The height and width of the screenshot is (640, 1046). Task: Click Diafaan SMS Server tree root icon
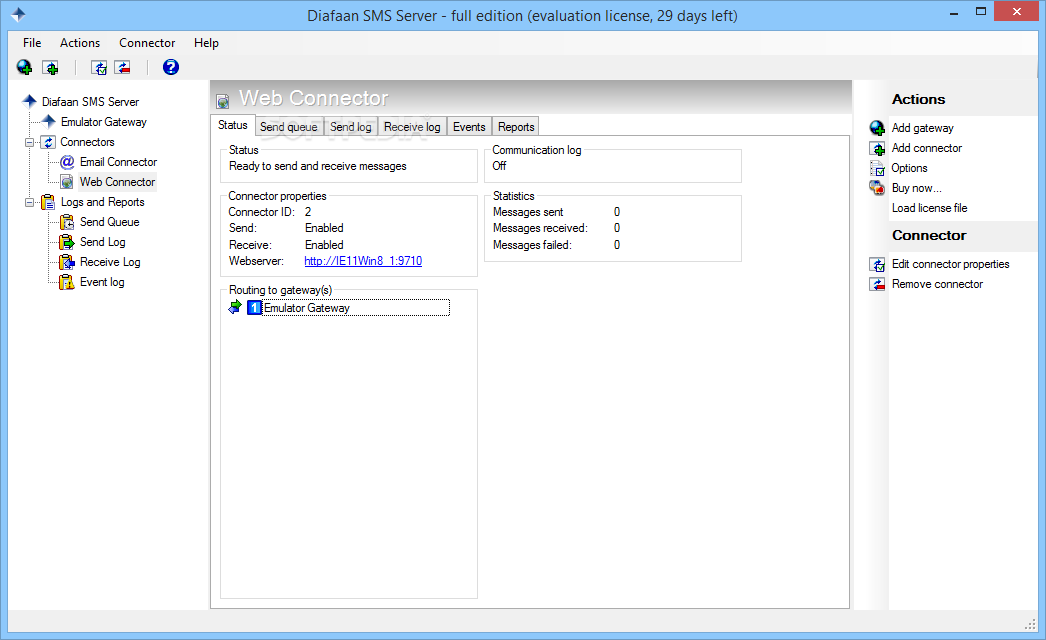pos(29,101)
